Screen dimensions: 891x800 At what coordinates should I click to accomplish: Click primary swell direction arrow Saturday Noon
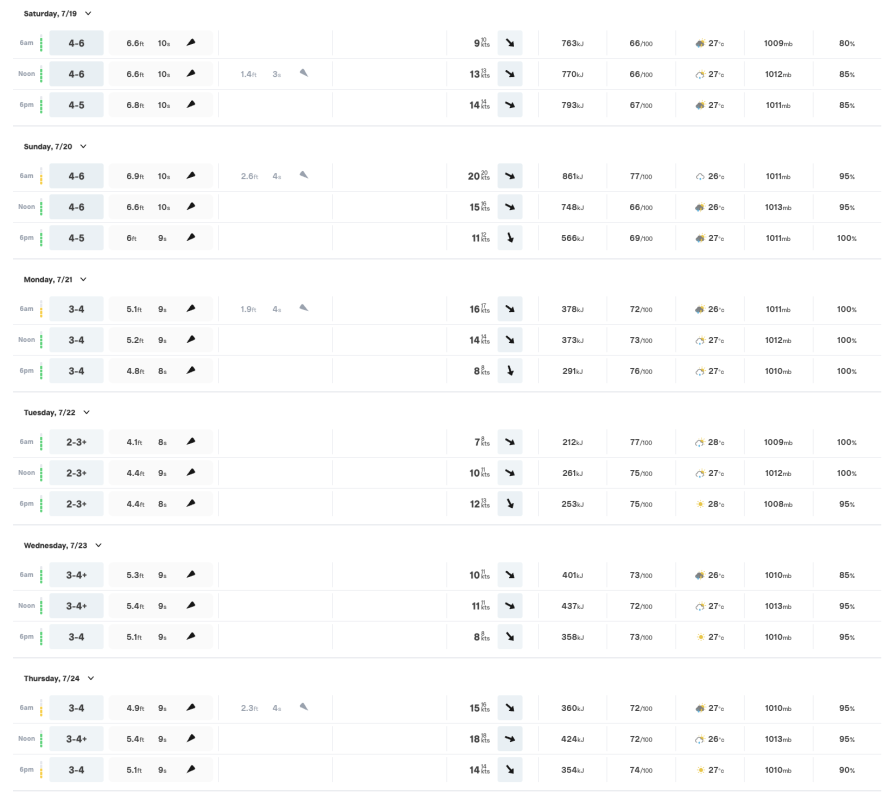pos(191,74)
